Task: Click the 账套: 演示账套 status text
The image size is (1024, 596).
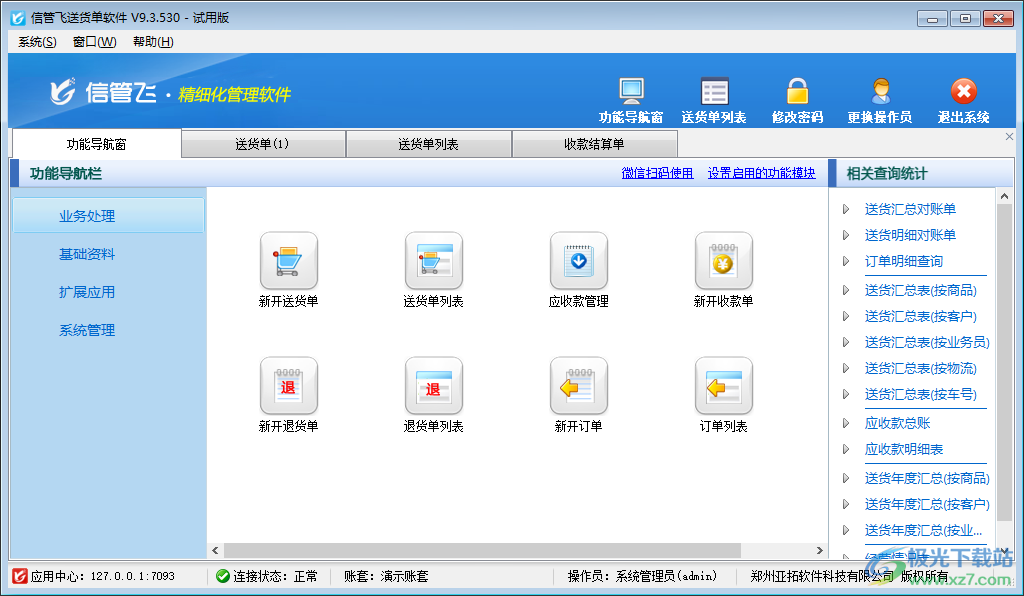Action: click(386, 576)
